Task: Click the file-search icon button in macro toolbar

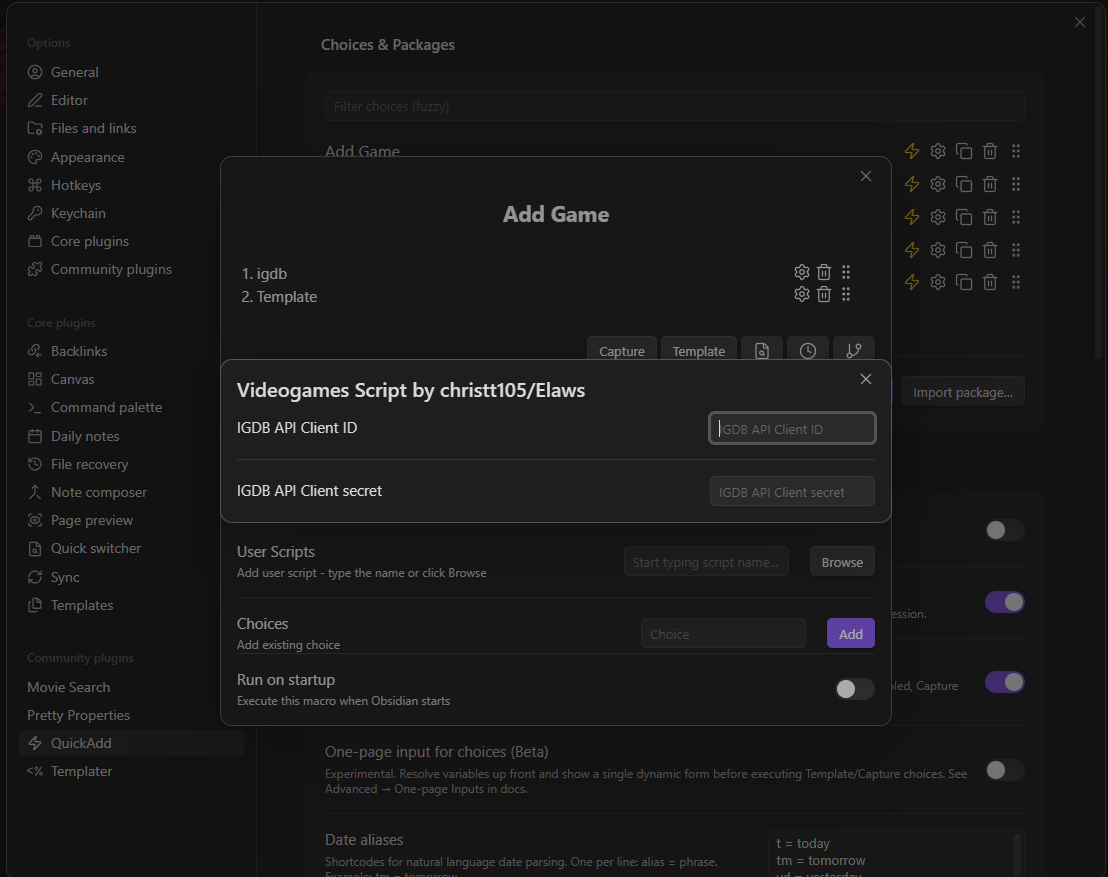Action: pyautogui.click(x=762, y=351)
